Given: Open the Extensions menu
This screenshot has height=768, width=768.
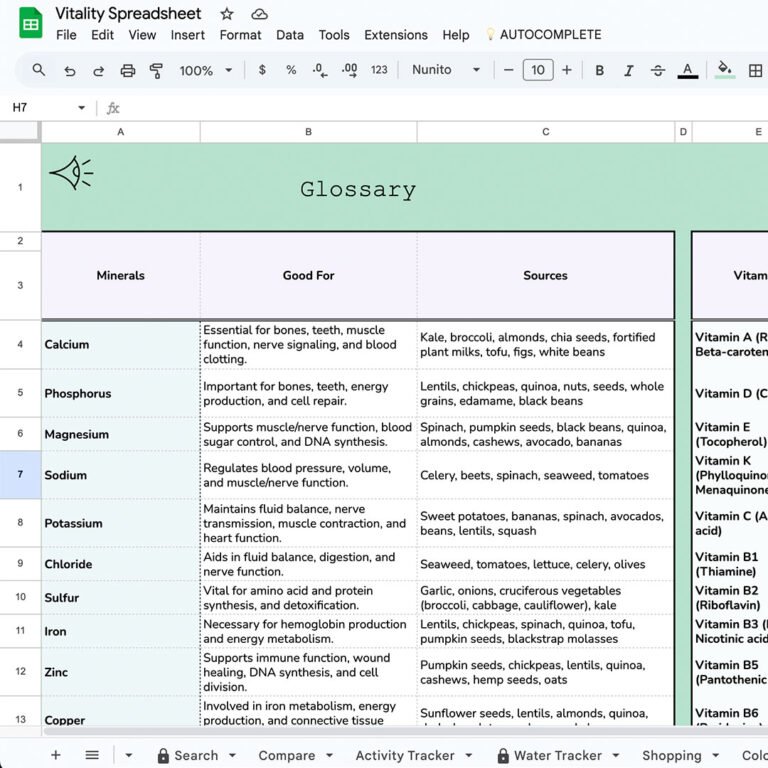Looking at the screenshot, I should 396,35.
